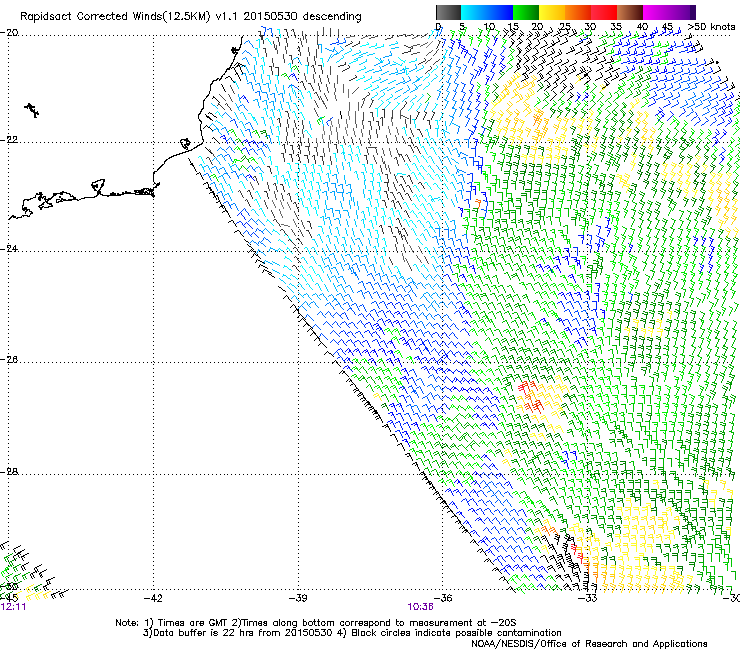This screenshot has width=740, height=650.
Task: Select the '-33' longitude axis label
Action: (588, 599)
